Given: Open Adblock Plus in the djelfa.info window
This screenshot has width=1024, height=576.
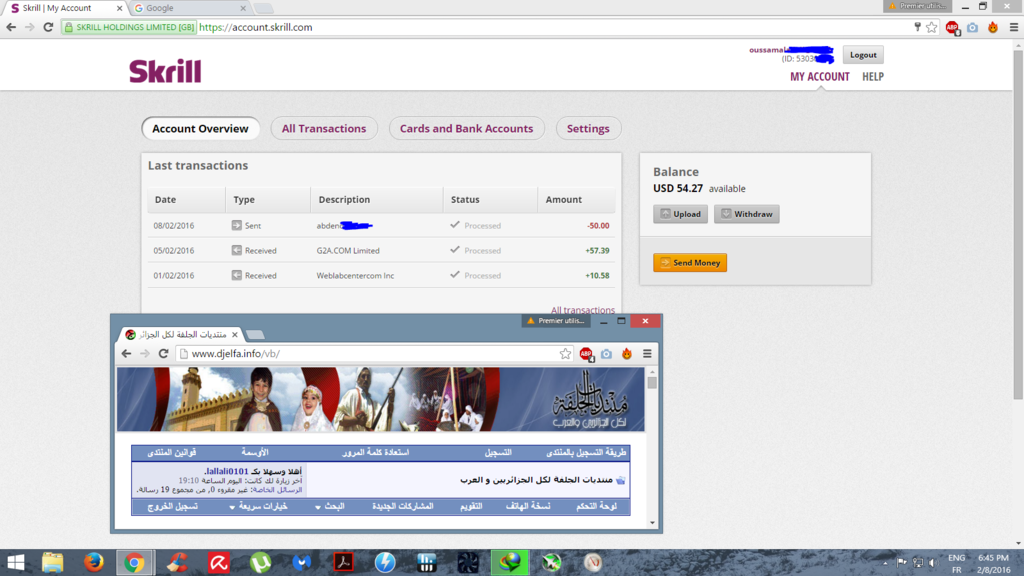Looking at the screenshot, I should pyautogui.click(x=586, y=354).
